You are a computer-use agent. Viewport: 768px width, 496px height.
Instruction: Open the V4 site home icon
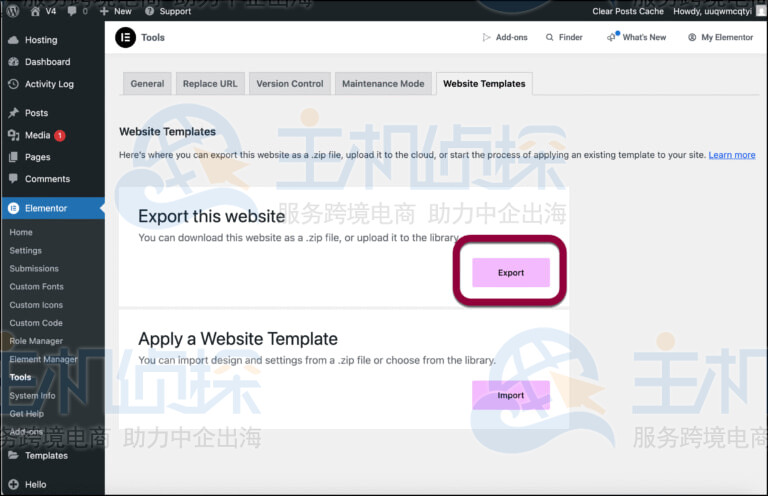point(35,11)
